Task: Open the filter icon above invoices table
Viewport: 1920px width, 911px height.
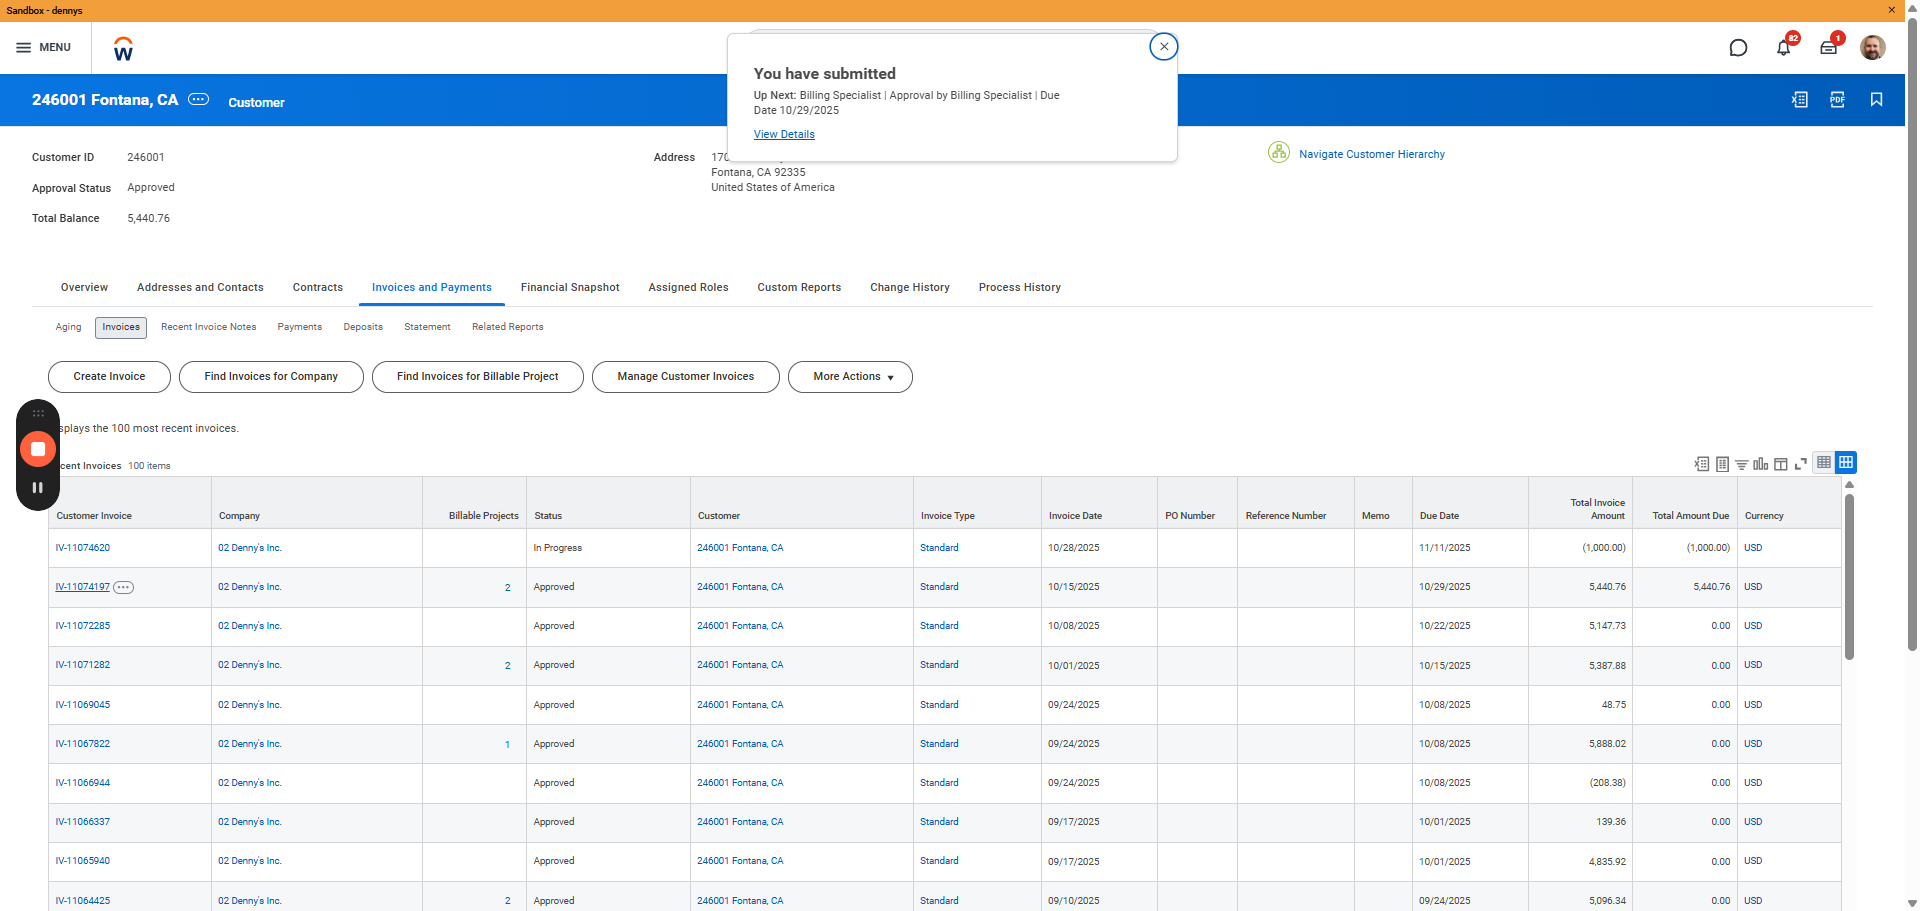Action: point(1741,464)
